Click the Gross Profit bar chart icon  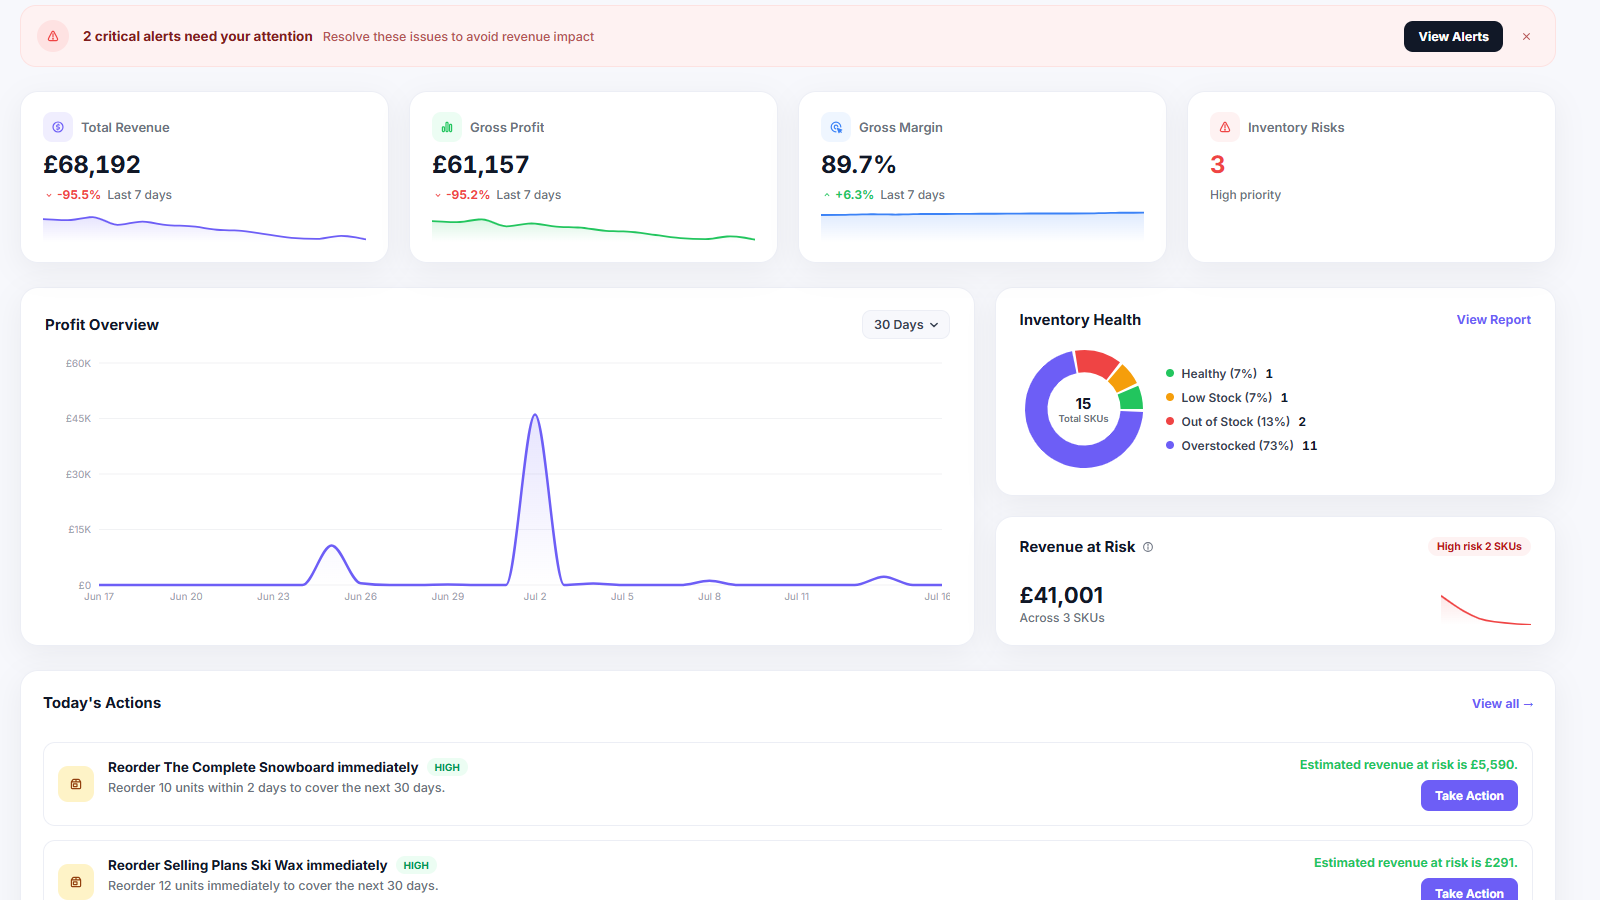pos(447,127)
